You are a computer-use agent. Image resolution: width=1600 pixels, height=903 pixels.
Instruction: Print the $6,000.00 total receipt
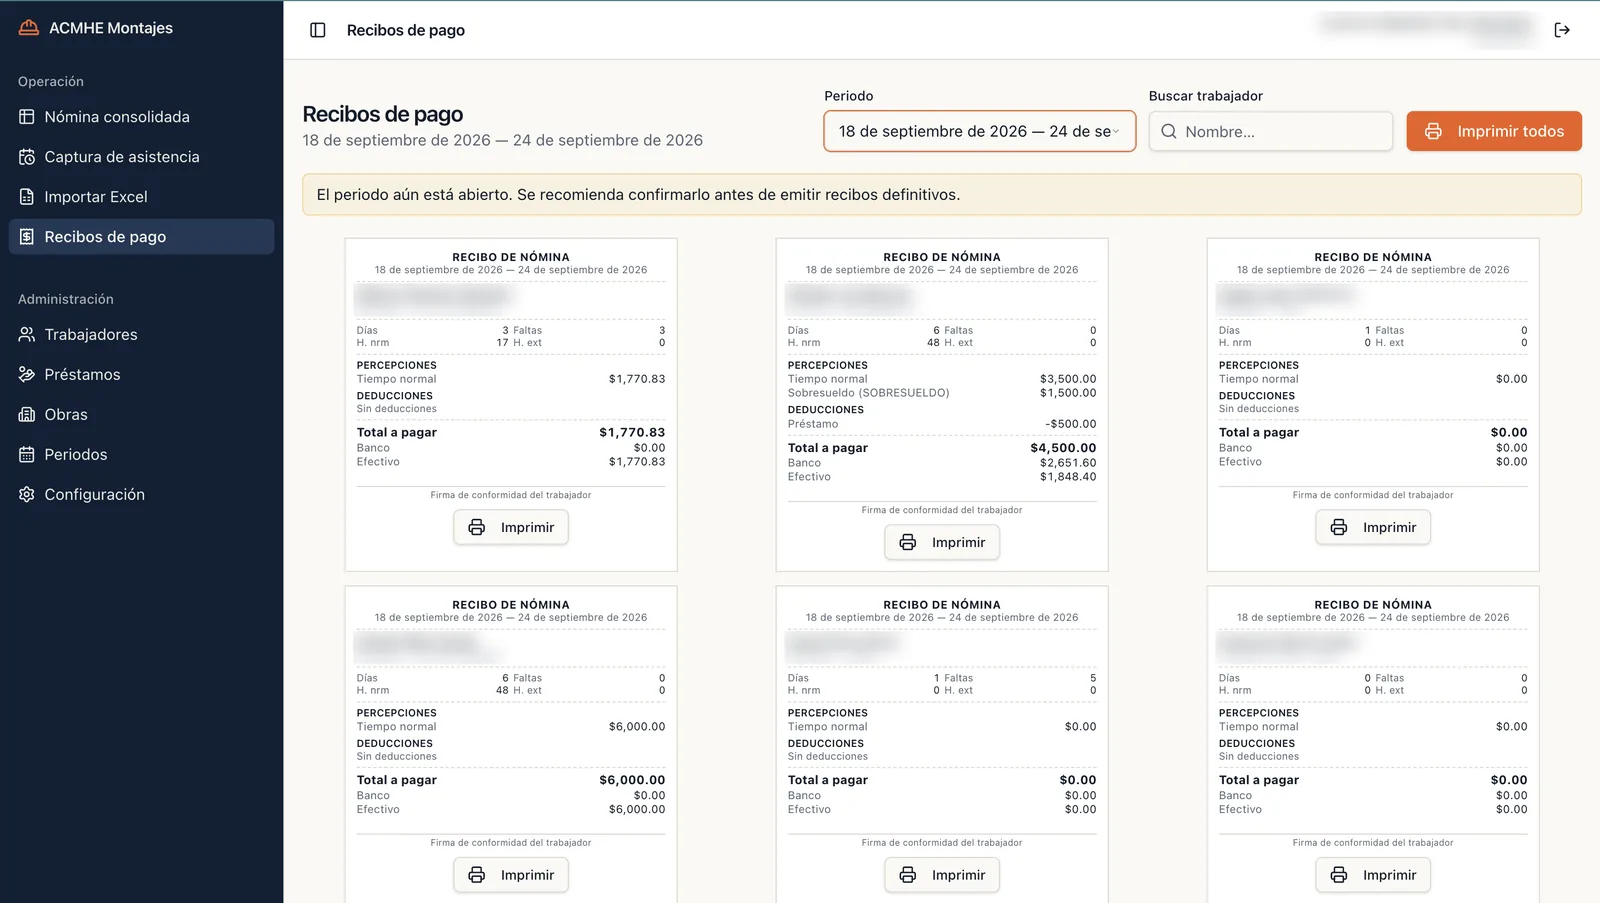(x=511, y=875)
